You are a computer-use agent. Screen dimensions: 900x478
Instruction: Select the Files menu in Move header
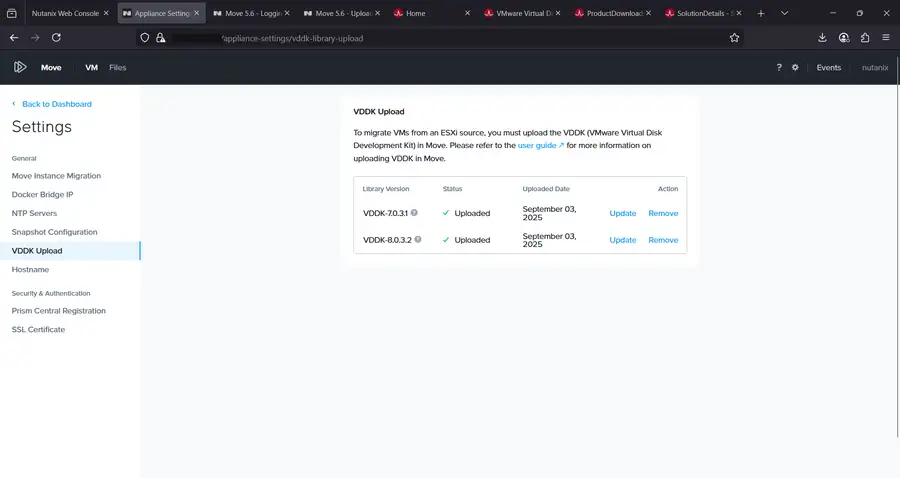coord(118,67)
